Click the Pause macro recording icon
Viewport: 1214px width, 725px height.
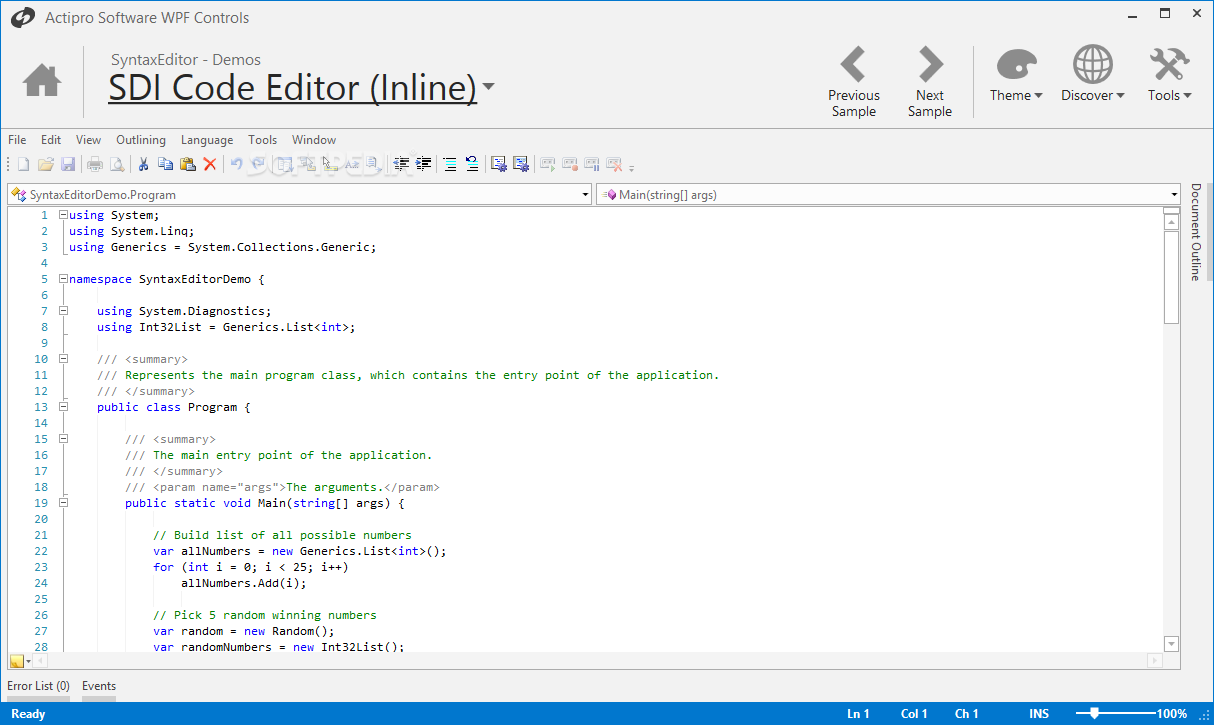592,164
